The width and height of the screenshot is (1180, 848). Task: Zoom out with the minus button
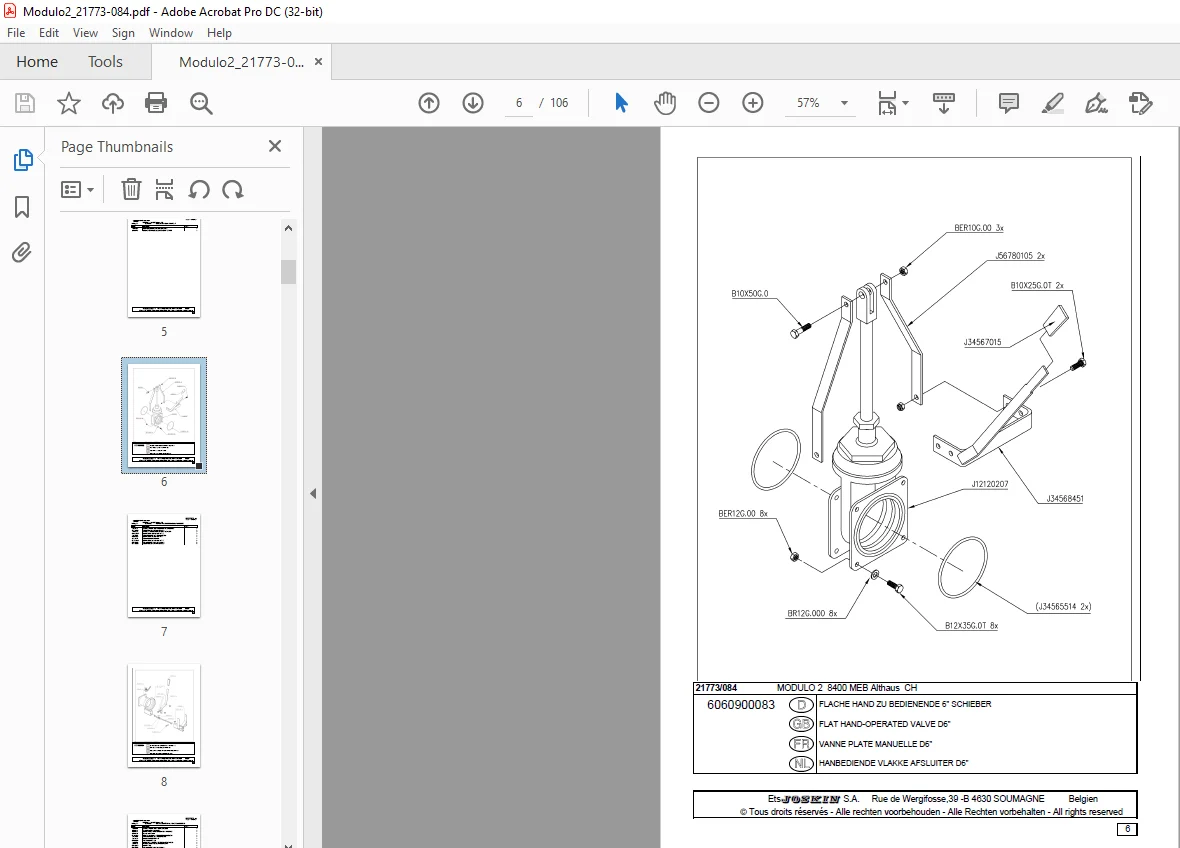pyautogui.click(x=709, y=103)
